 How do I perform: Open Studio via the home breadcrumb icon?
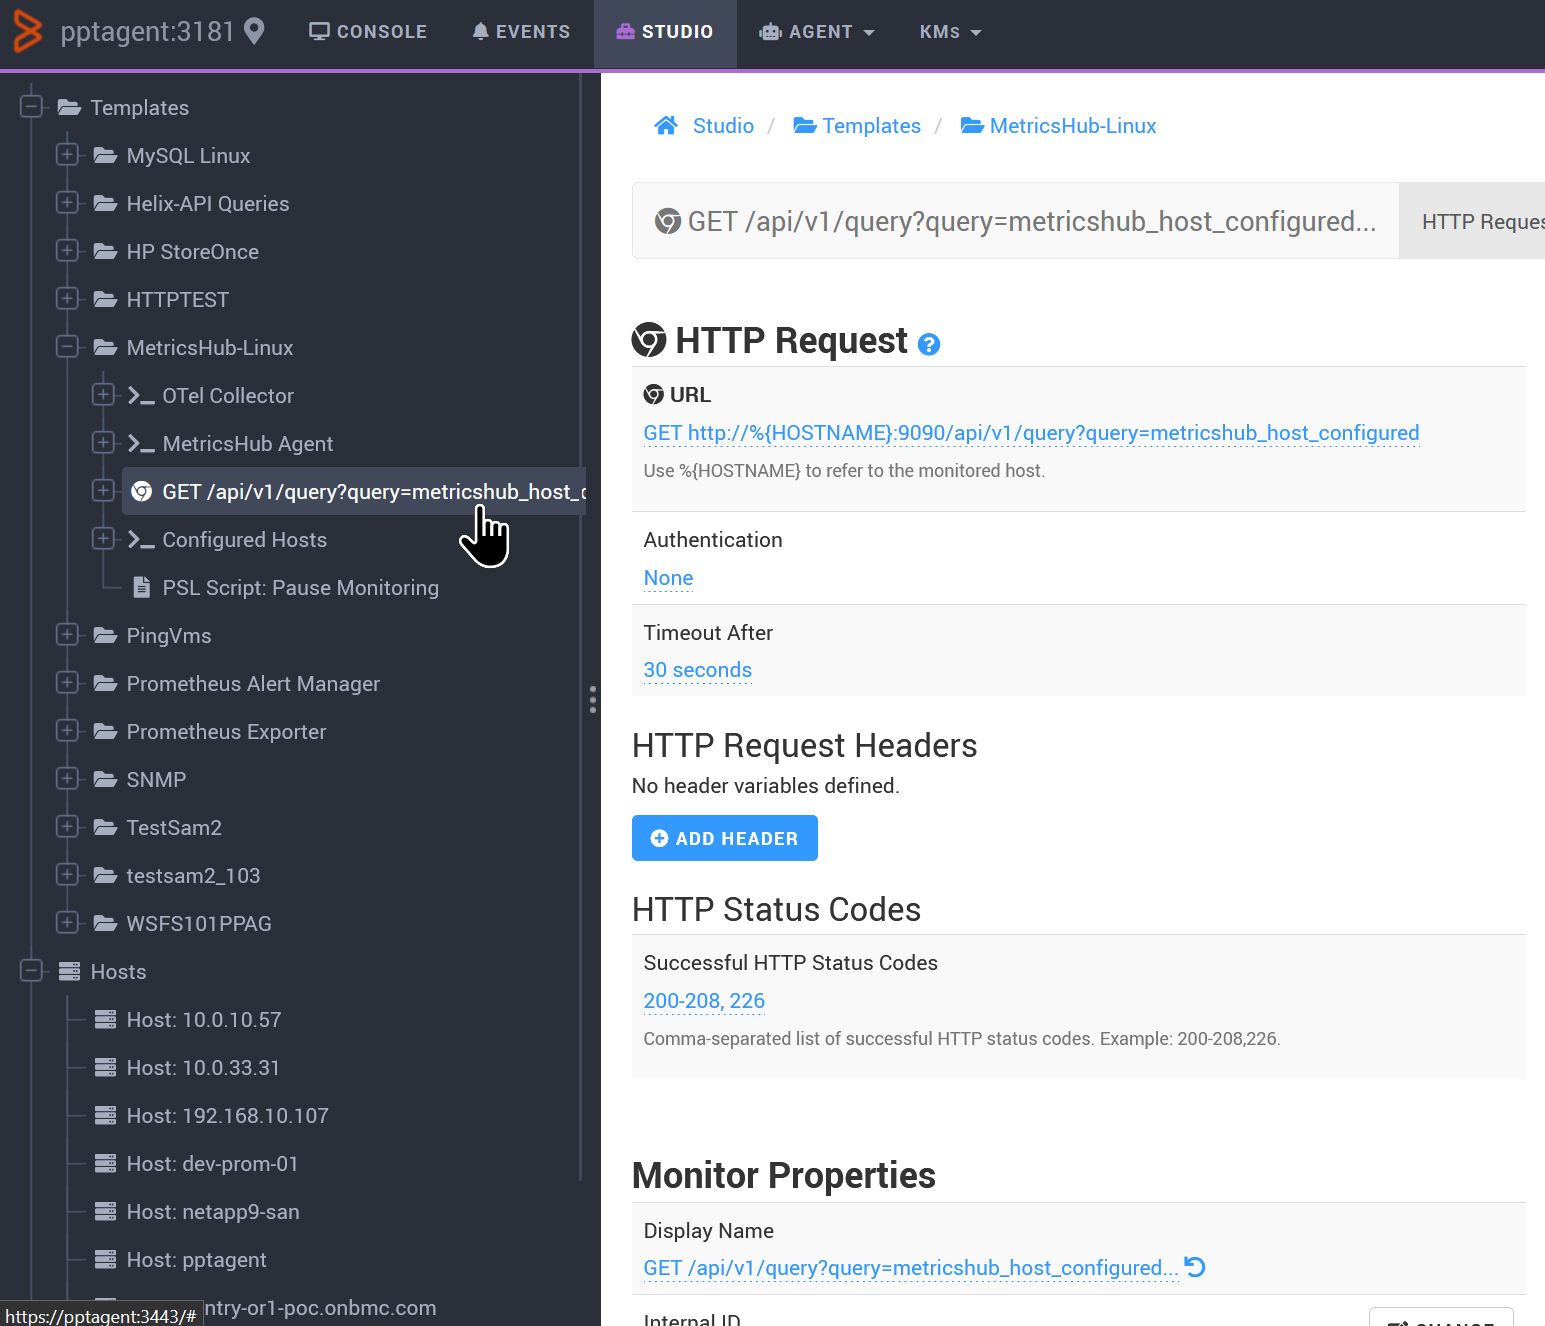[x=666, y=124]
